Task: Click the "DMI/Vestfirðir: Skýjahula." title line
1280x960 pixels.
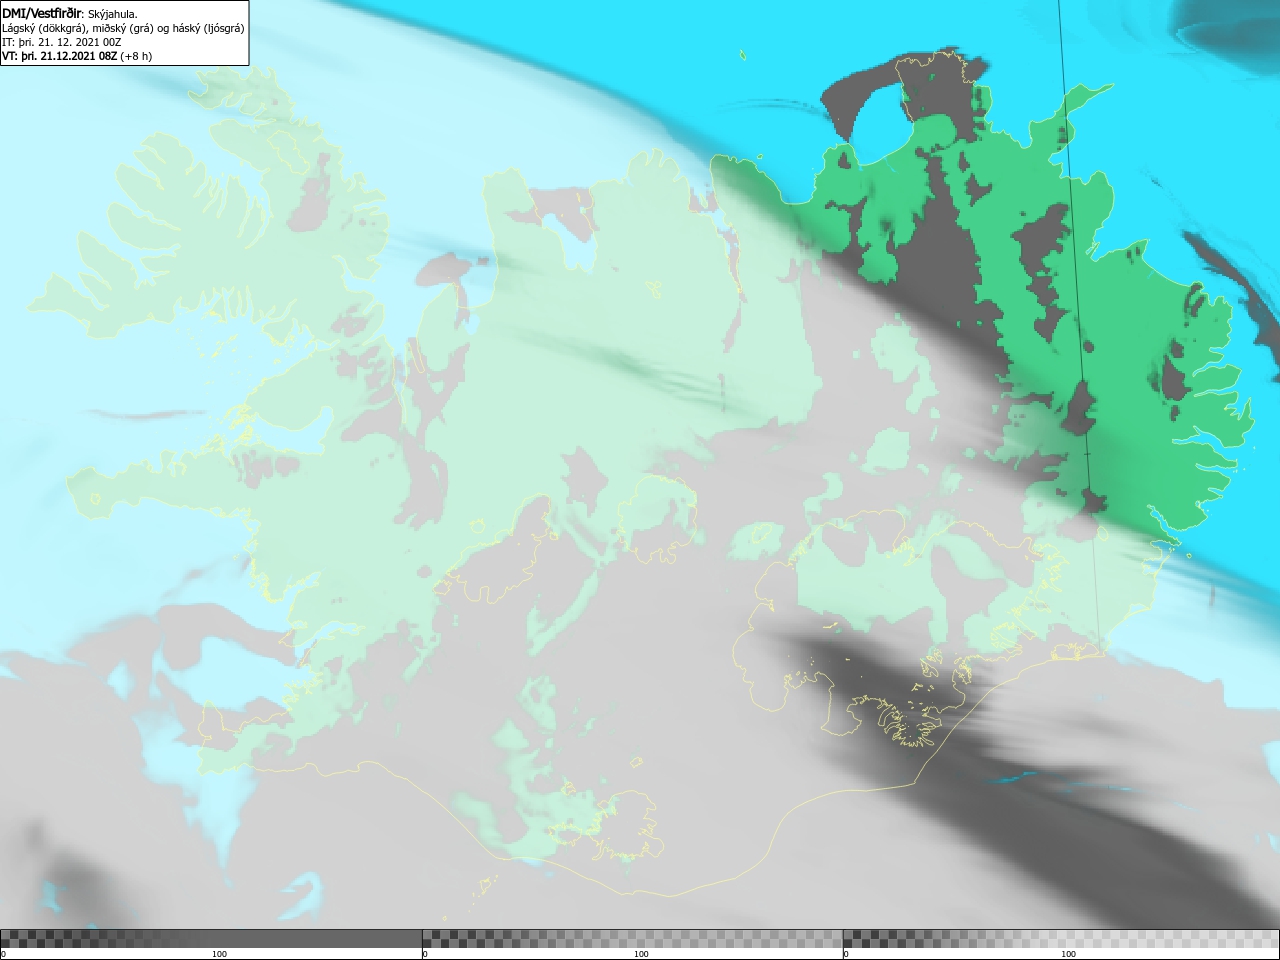Action: click(x=70, y=13)
